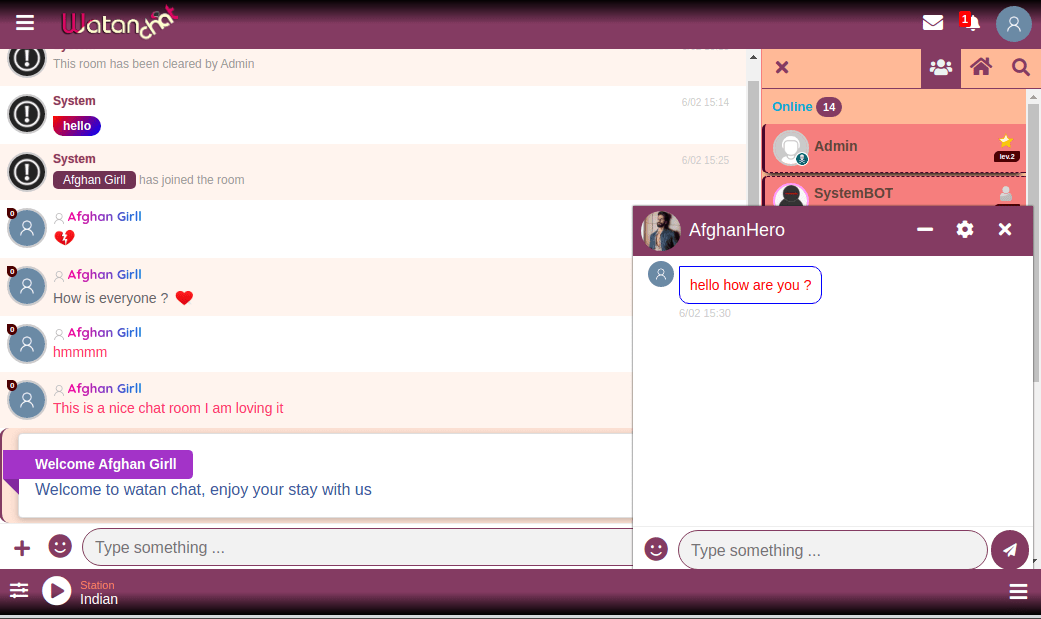
Task: Open AfghanHero private chat settings gear
Action: (965, 230)
